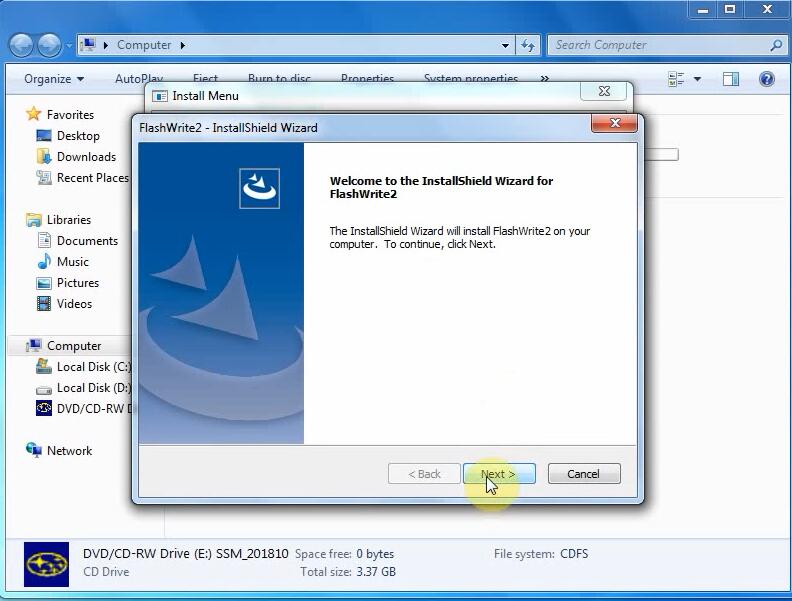Select Libraries in navigation pane
This screenshot has width=792, height=601.
click(69, 220)
